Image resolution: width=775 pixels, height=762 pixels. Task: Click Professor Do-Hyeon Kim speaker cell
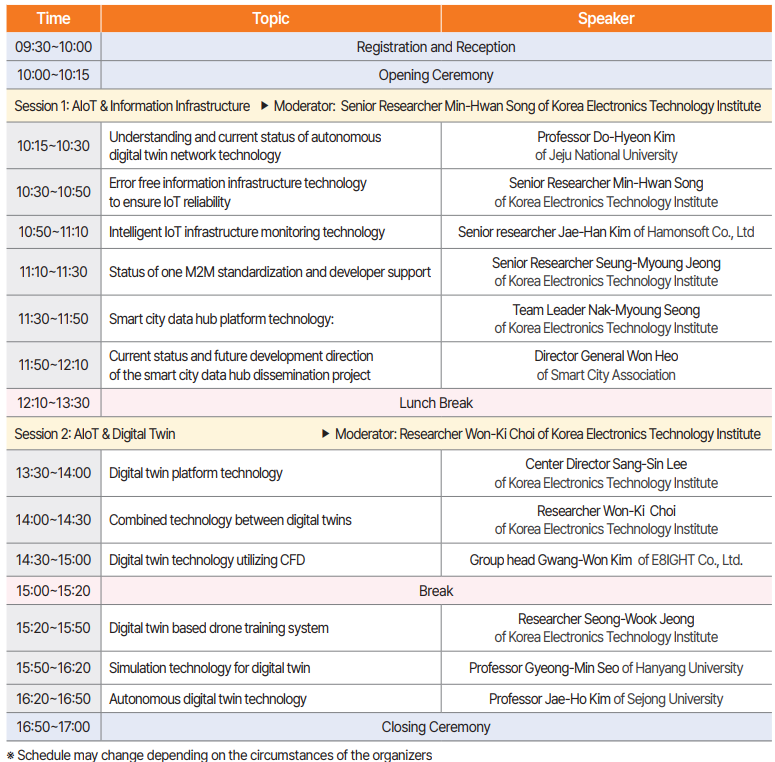[606, 146]
